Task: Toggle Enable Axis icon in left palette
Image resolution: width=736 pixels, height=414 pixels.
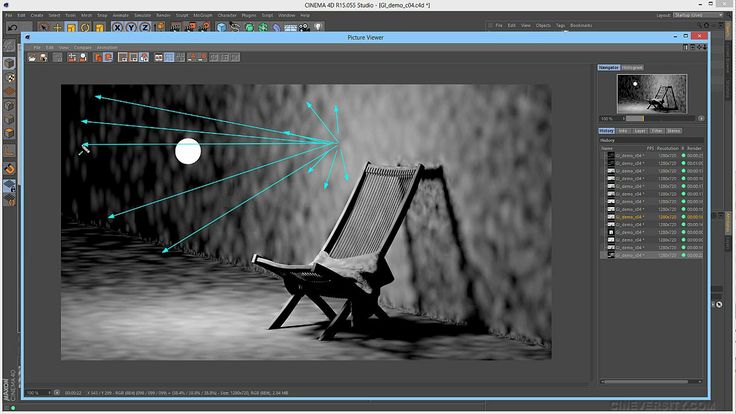Action: tap(9, 151)
